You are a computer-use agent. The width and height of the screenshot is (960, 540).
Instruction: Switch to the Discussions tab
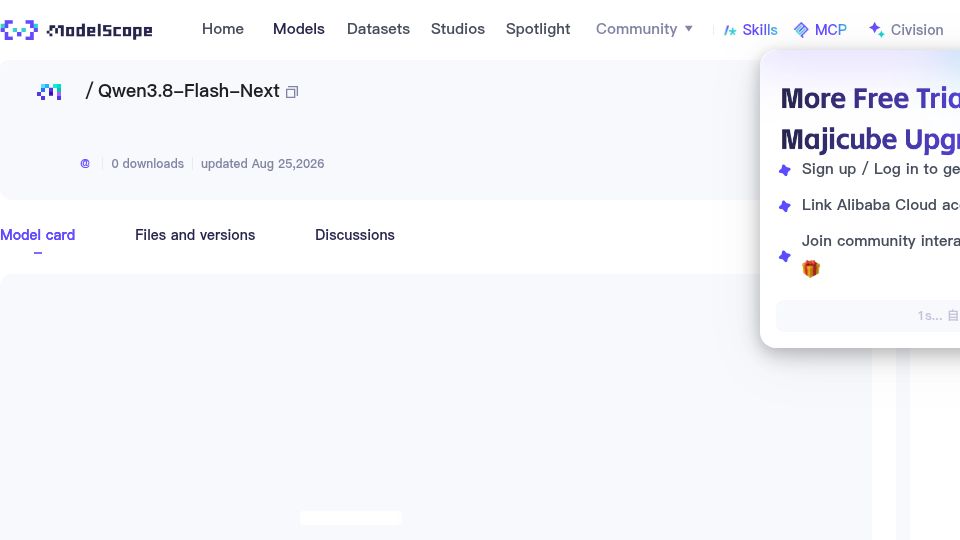click(x=354, y=235)
